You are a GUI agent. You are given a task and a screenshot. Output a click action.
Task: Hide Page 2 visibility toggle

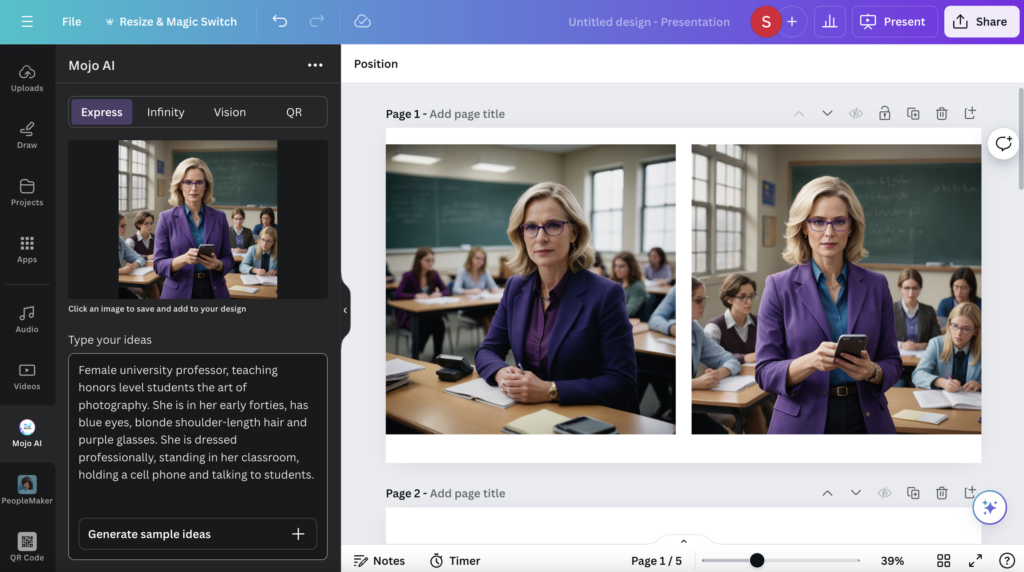coord(884,493)
